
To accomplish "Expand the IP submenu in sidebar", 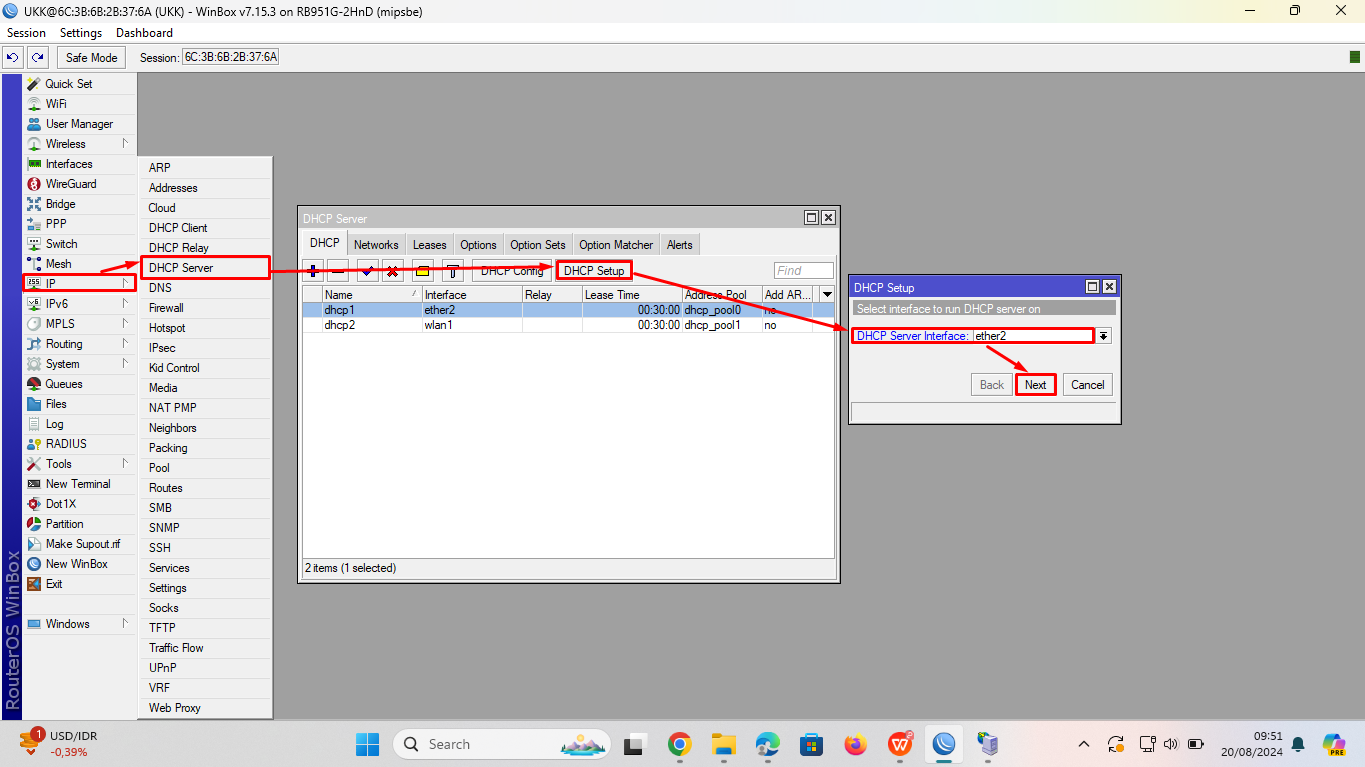I will coord(125,284).
